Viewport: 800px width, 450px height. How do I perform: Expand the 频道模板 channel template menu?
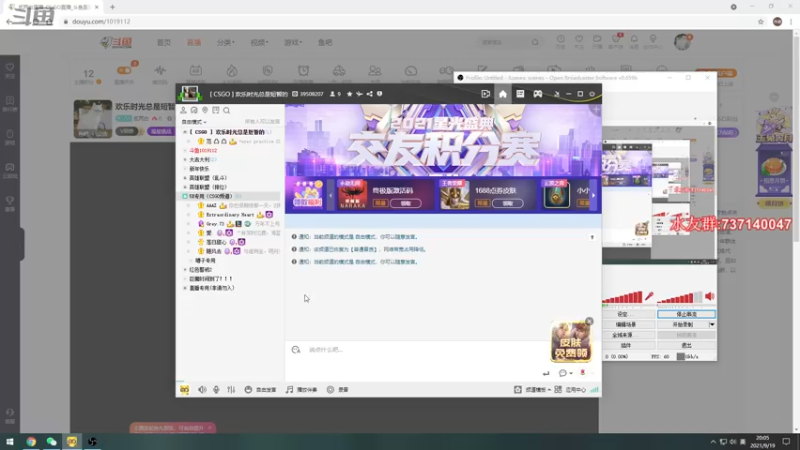532,390
